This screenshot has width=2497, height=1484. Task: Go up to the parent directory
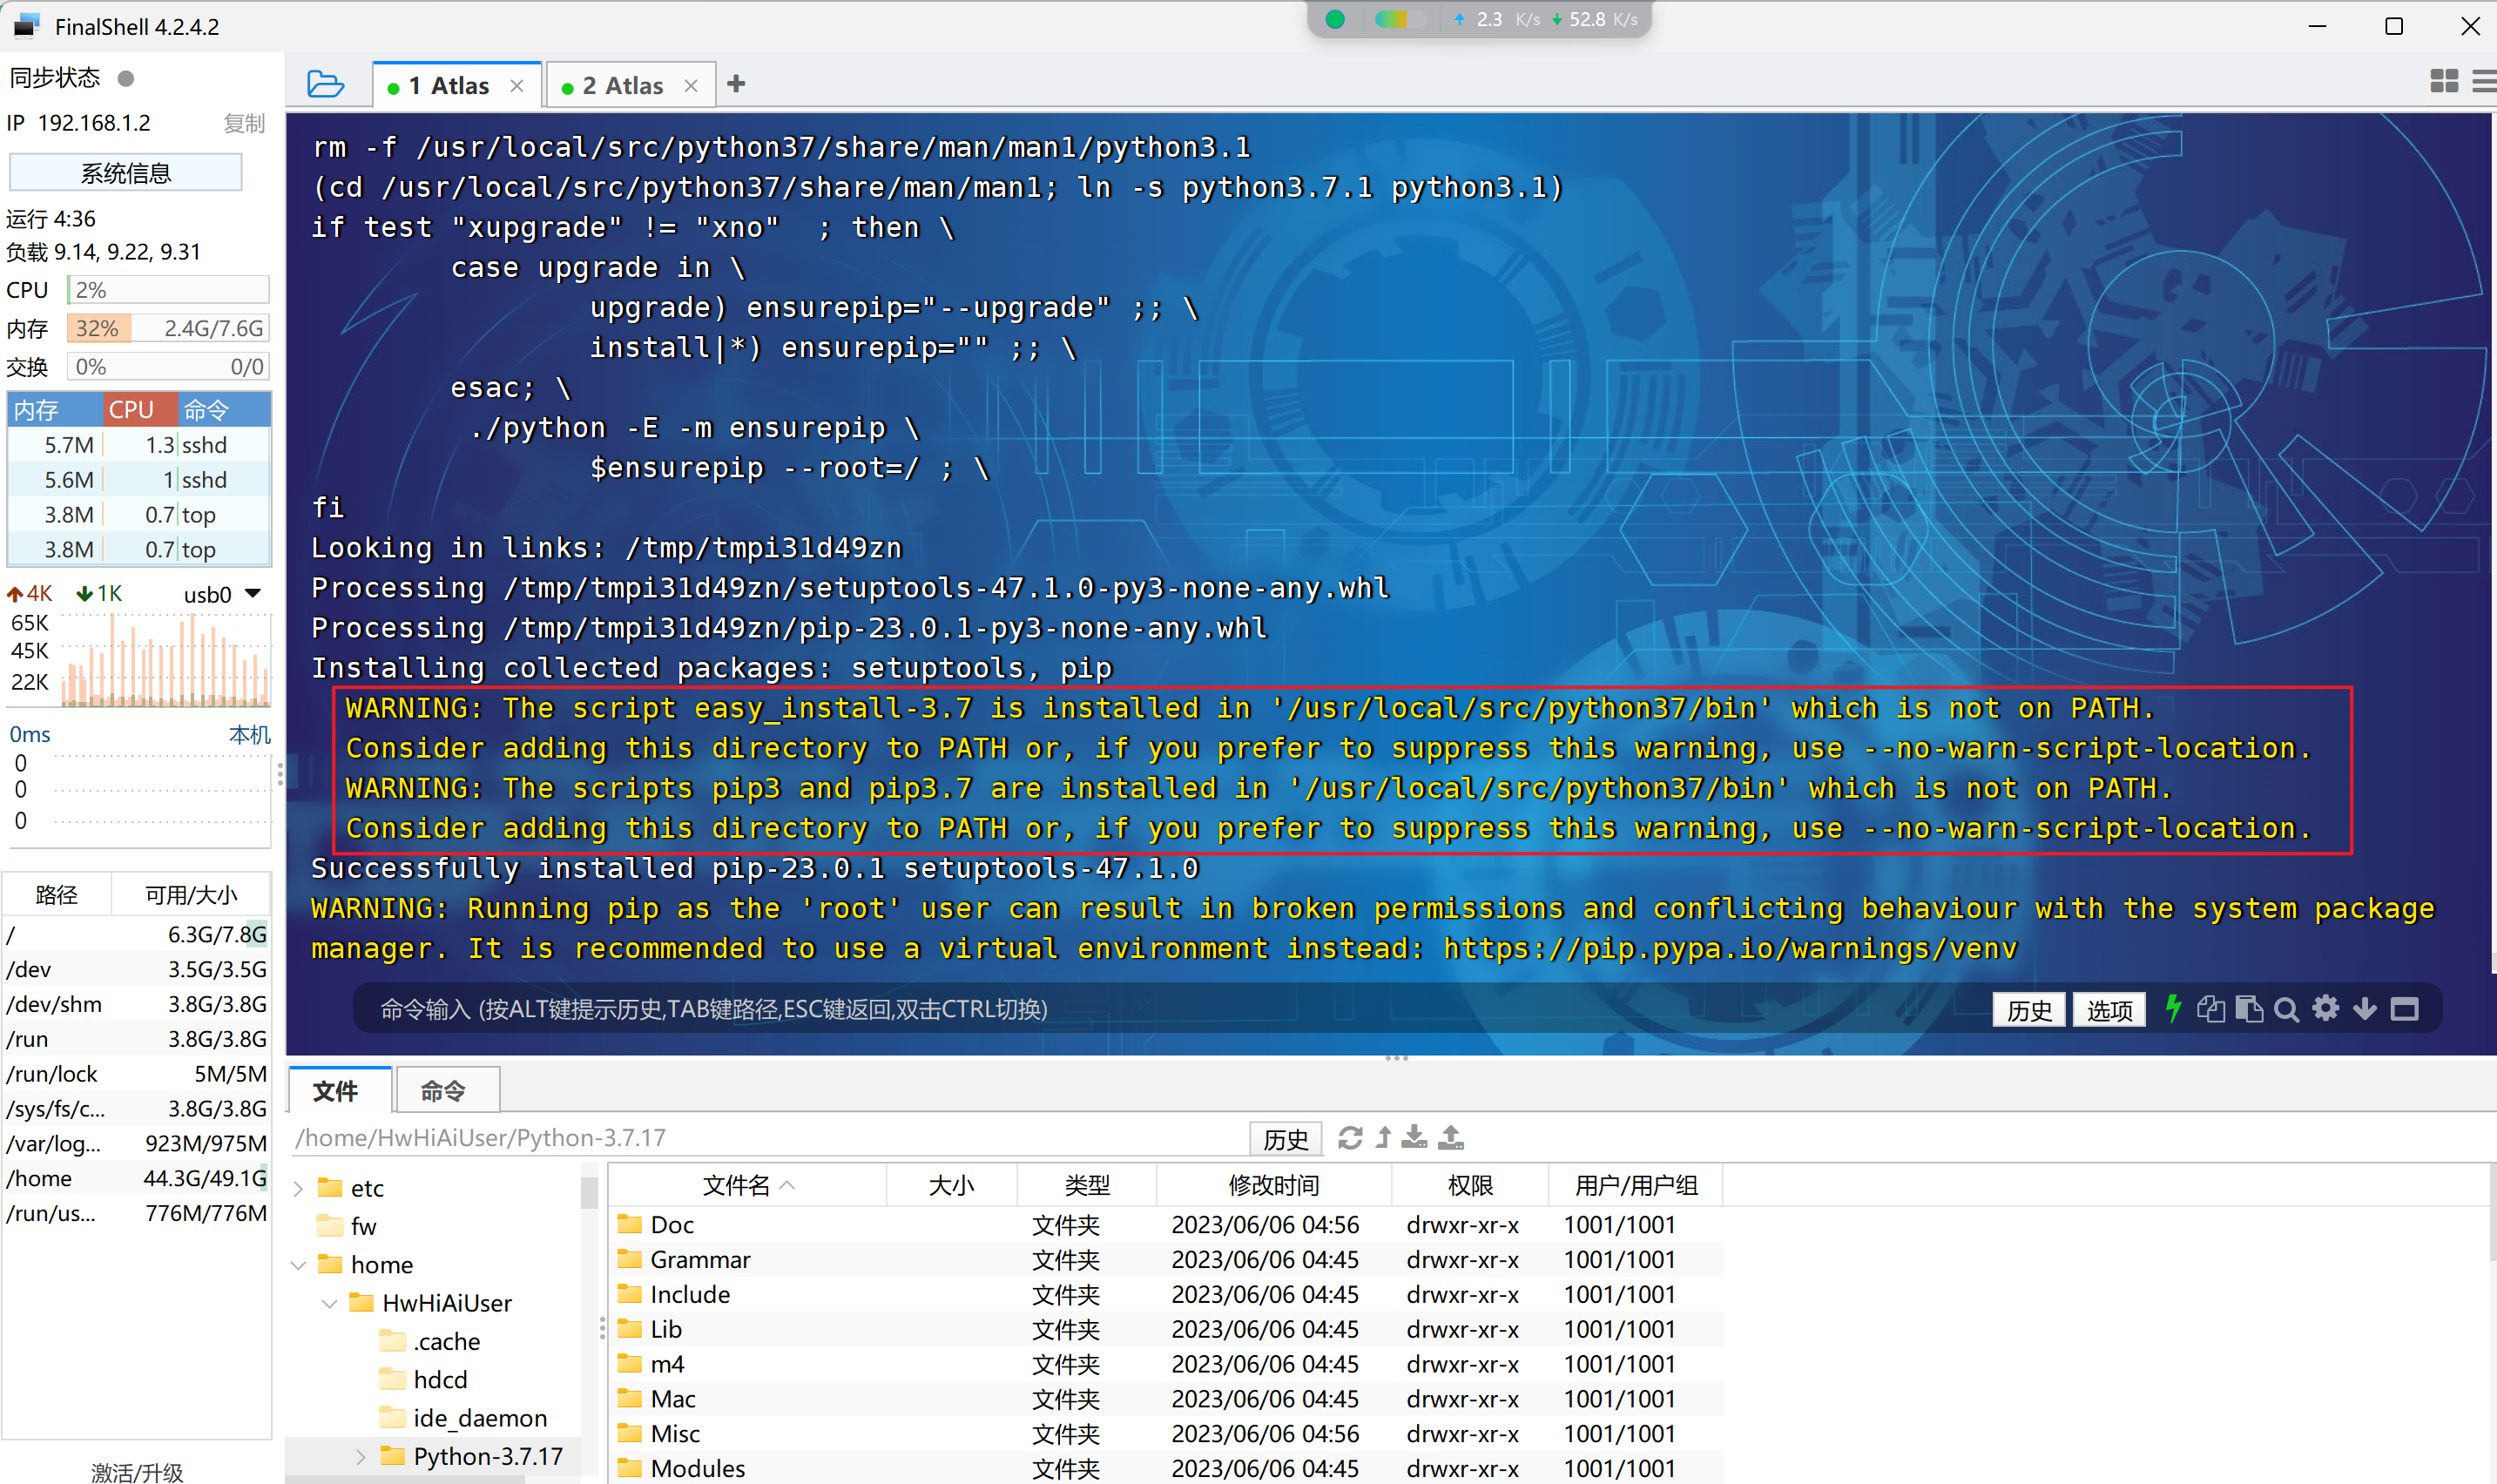tap(1383, 1138)
